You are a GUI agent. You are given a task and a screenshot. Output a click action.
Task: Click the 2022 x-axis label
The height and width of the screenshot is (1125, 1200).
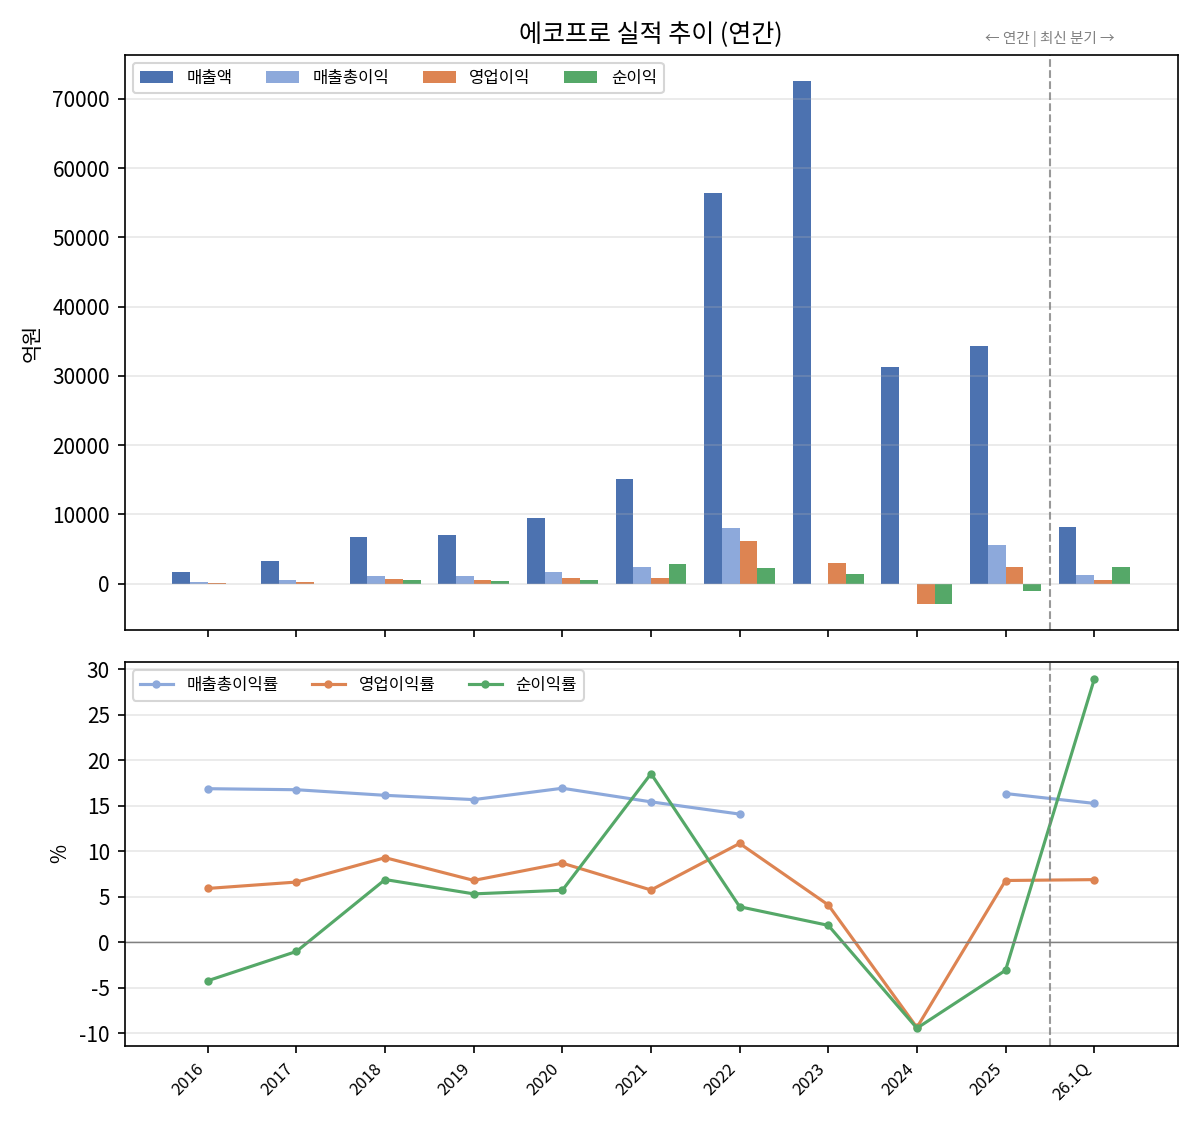pos(721,1078)
